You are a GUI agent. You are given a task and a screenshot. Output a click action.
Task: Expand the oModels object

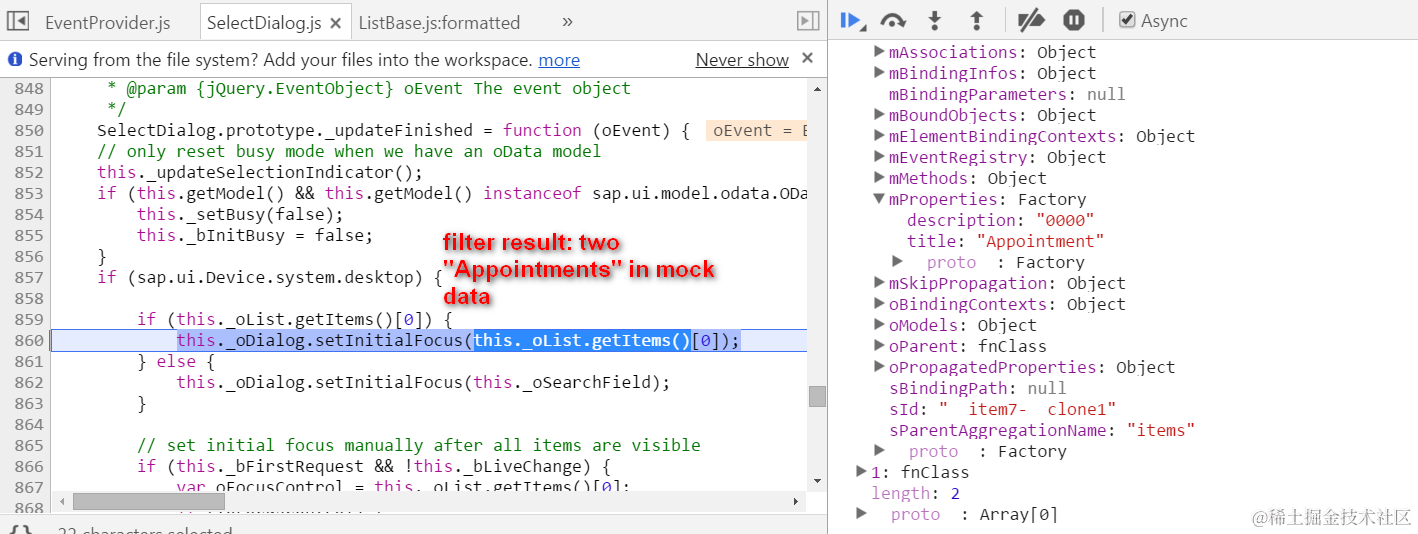click(x=879, y=325)
